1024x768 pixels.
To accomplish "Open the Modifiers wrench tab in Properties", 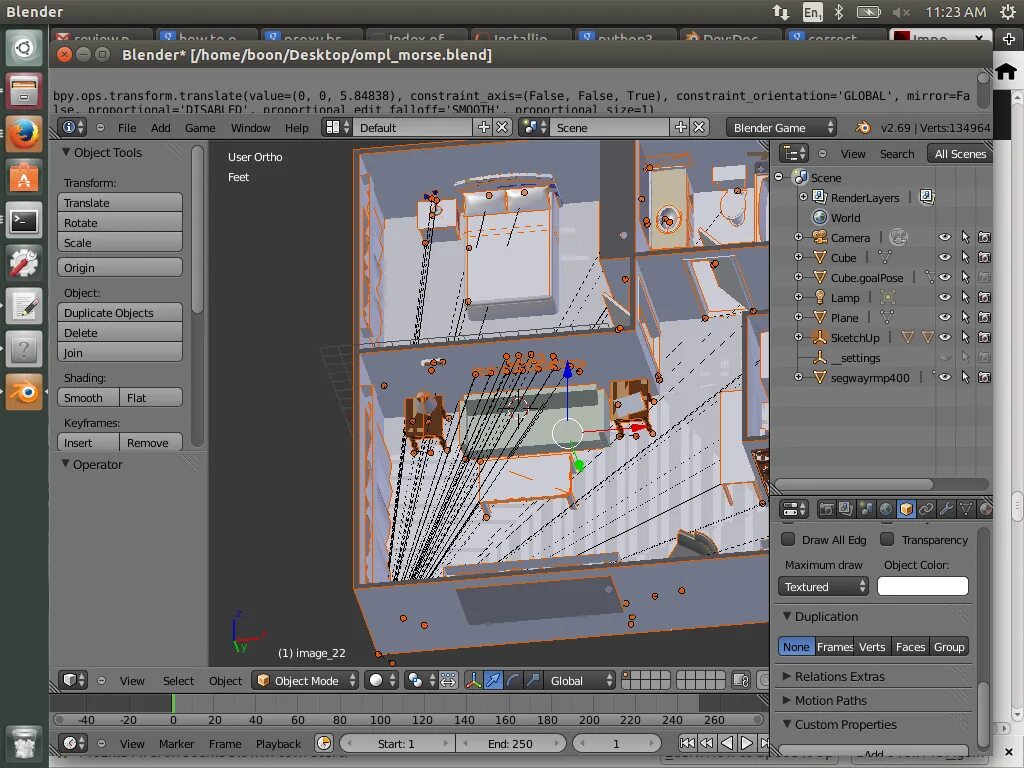I will point(946,509).
